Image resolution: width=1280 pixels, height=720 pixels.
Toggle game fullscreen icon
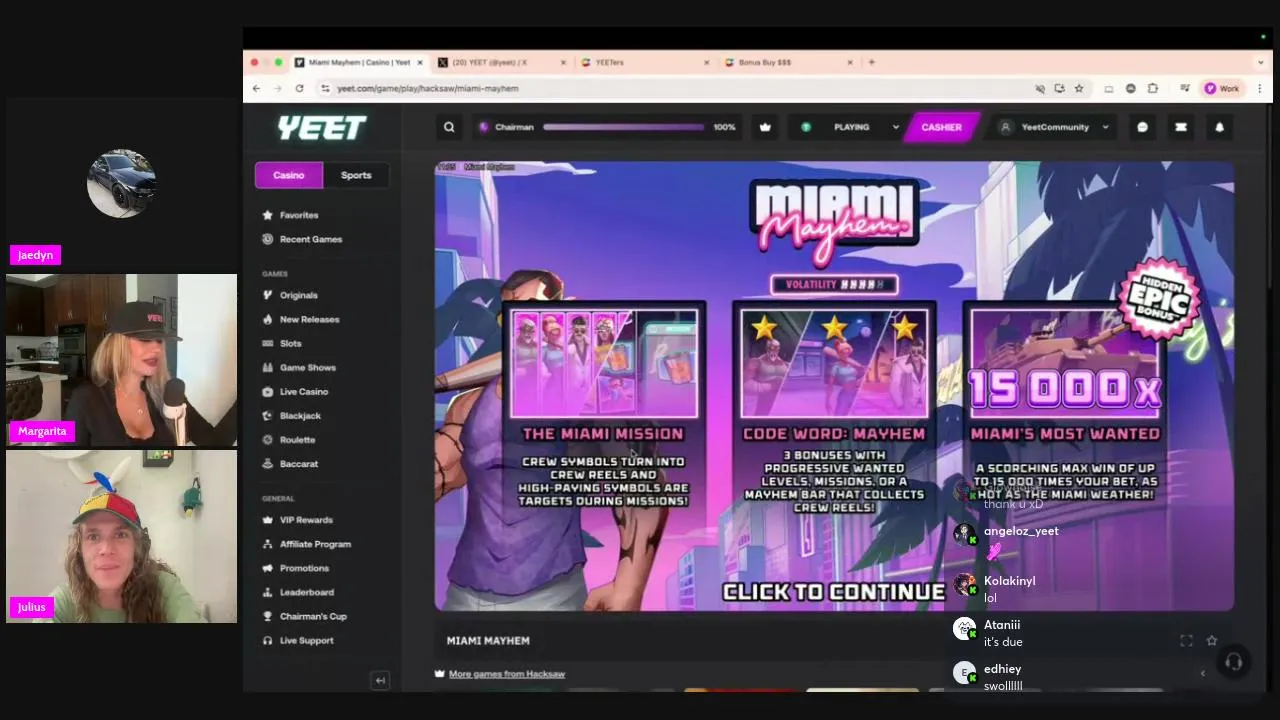click(1186, 641)
